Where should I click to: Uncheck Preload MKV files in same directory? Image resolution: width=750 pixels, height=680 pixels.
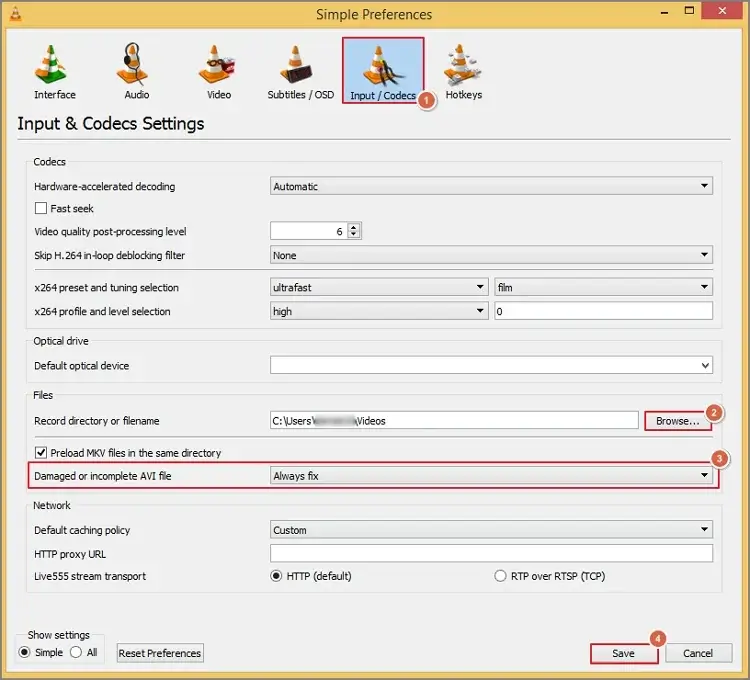[41, 453]
